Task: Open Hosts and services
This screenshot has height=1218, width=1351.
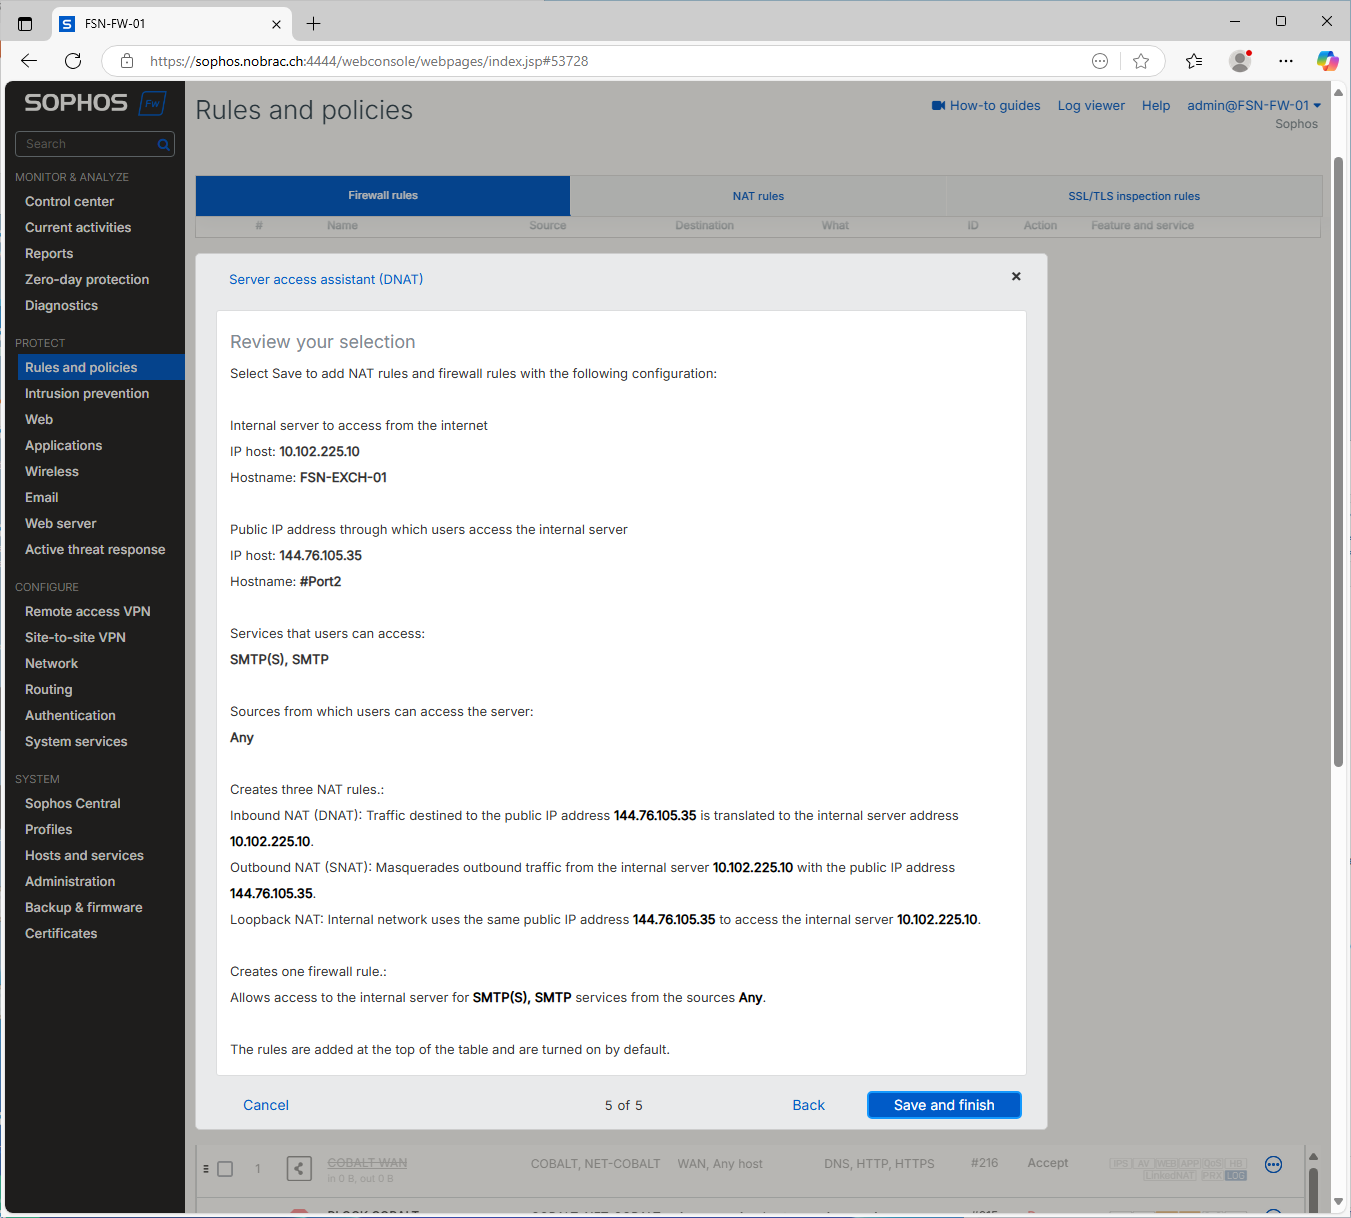Action: 84,855
